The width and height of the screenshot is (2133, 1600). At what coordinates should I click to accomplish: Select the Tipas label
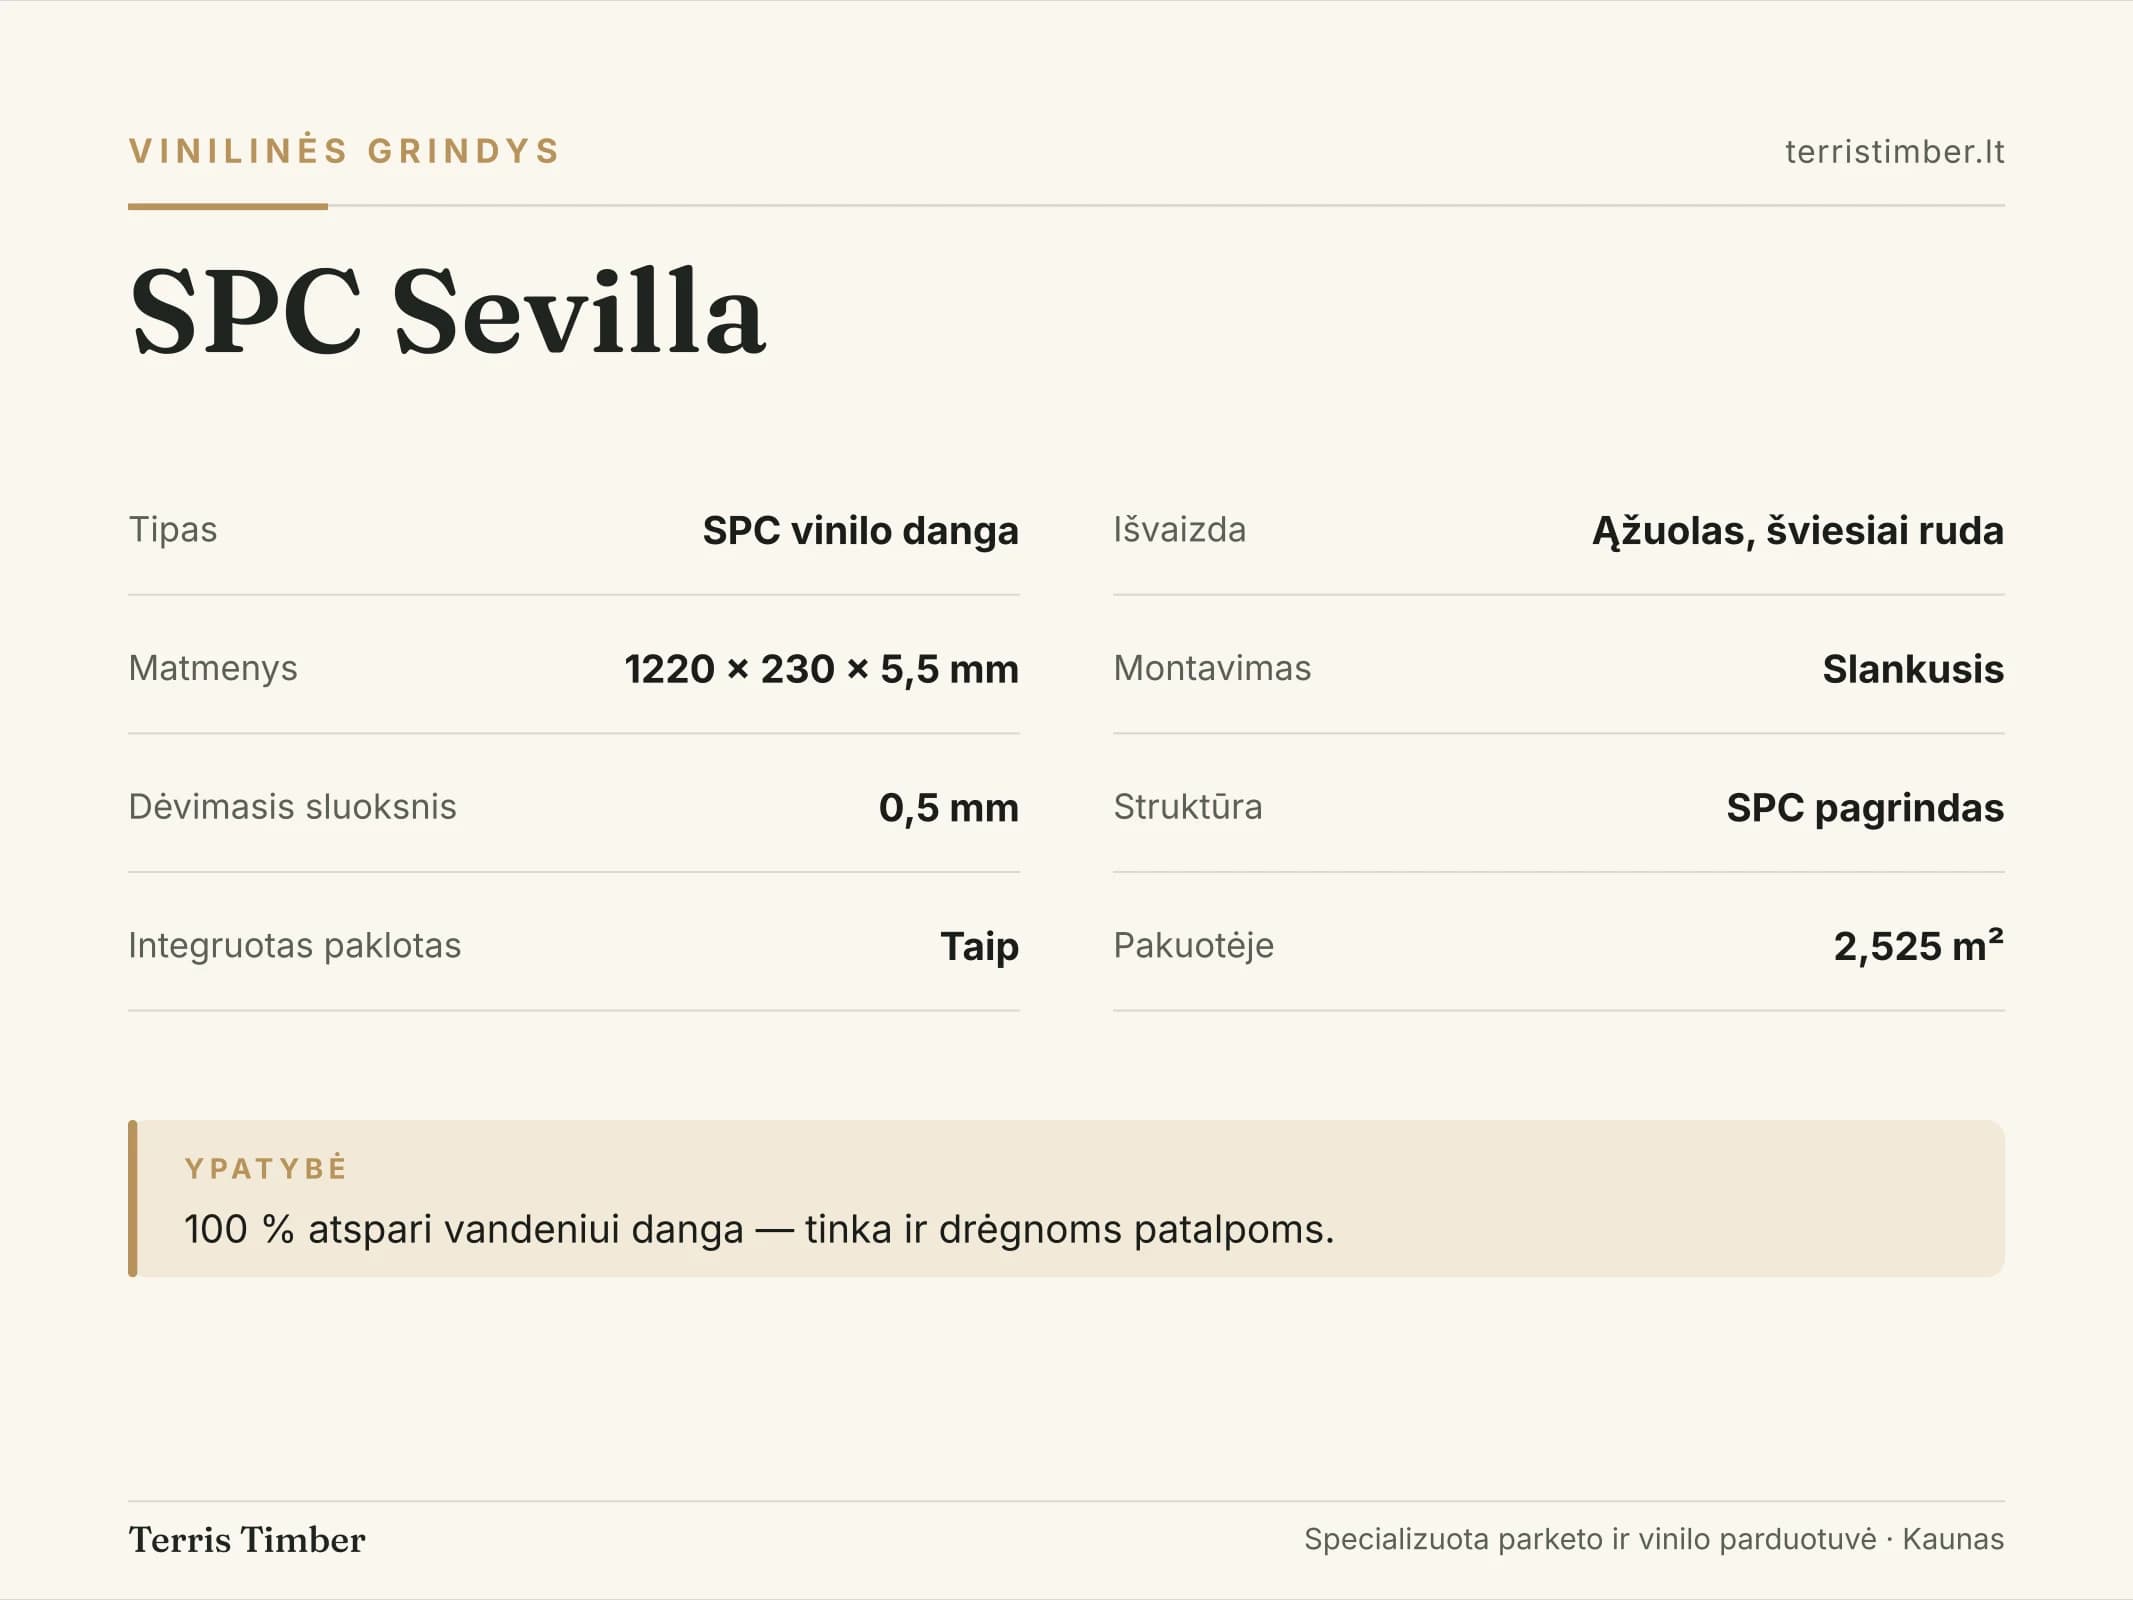[x=173, y=529]
